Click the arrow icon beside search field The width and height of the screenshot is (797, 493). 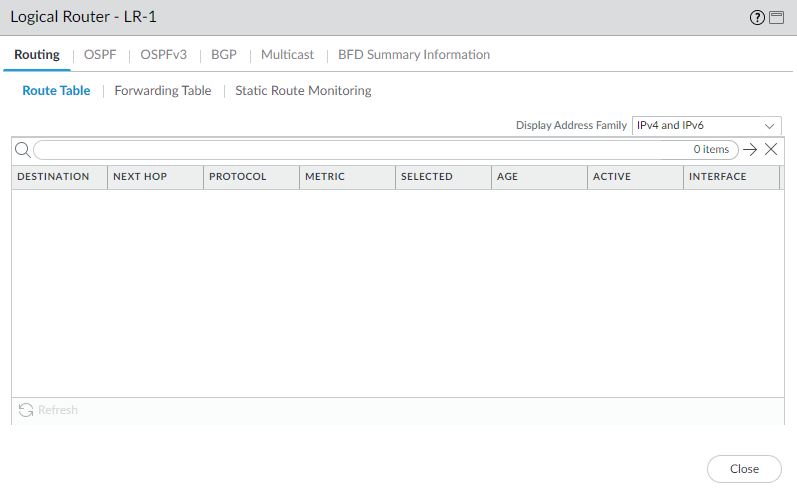[750, 150]
